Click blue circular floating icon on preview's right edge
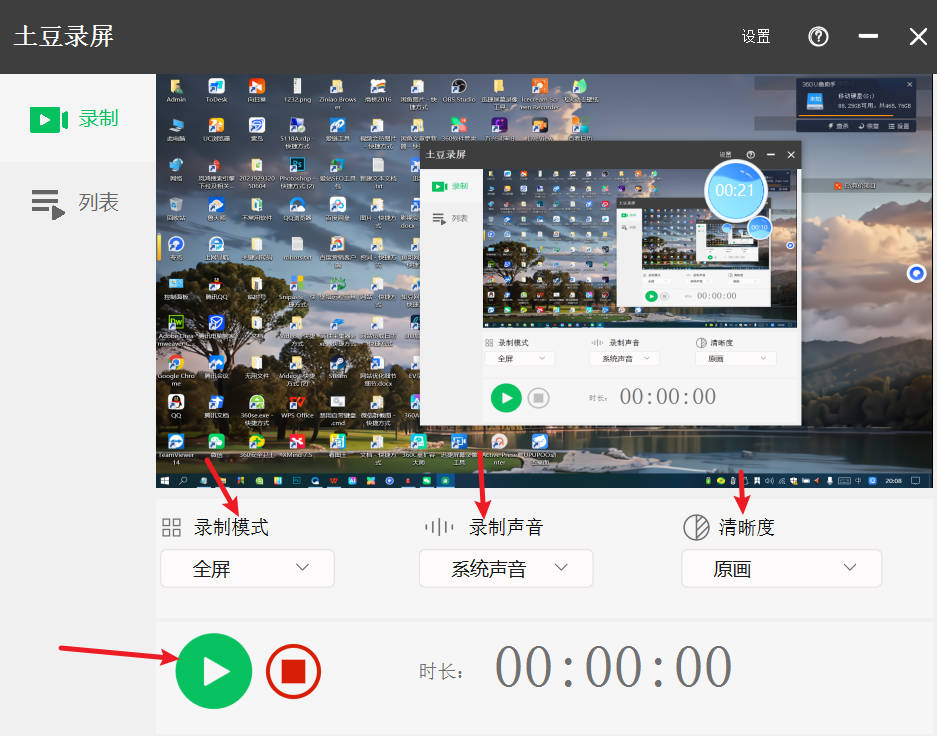 click(916, 273)
